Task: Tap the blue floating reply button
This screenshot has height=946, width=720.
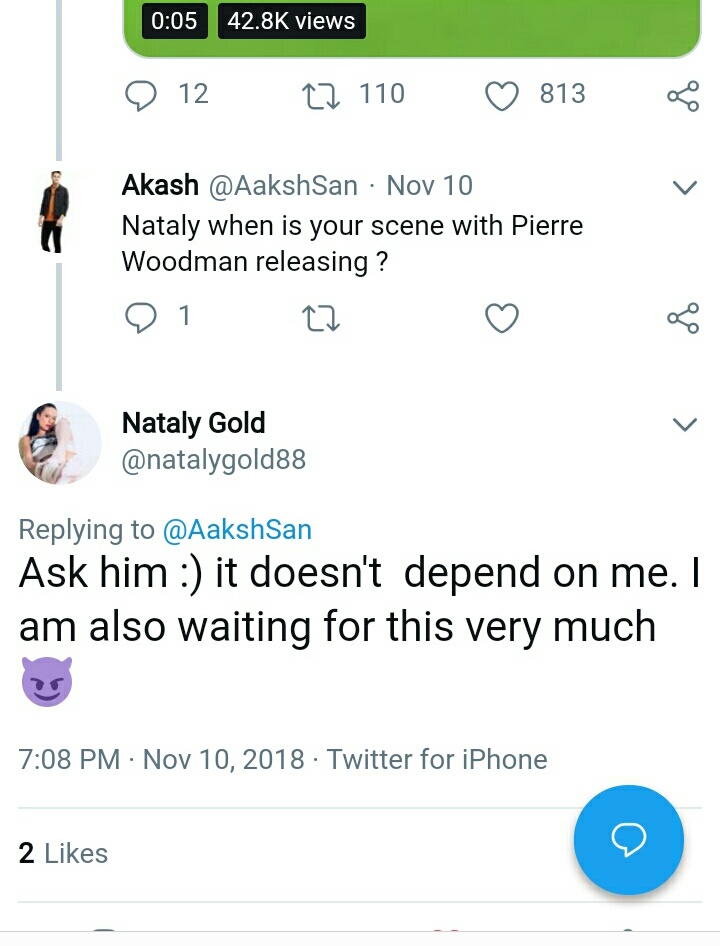Action: pos(628,840)
